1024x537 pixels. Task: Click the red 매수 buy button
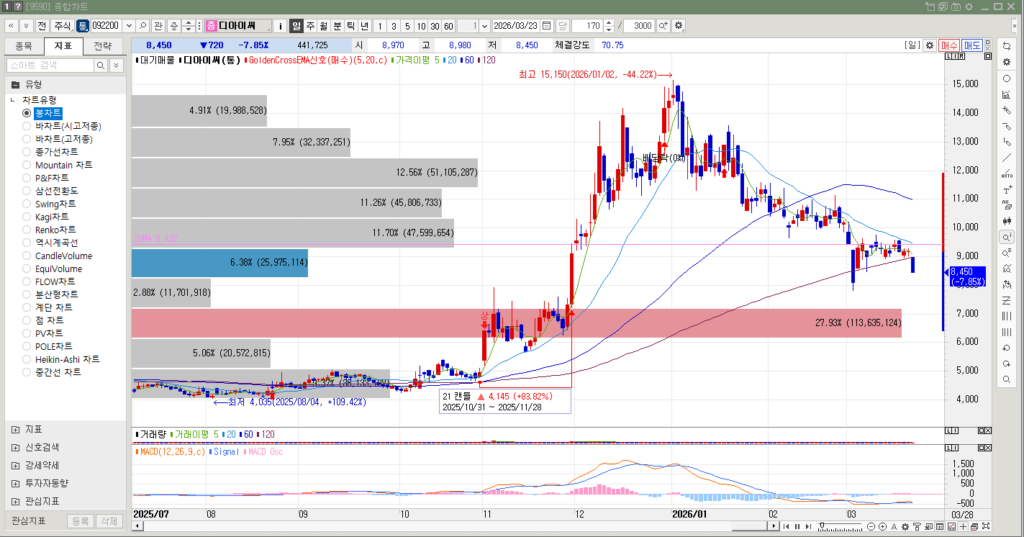coord(949,45)
